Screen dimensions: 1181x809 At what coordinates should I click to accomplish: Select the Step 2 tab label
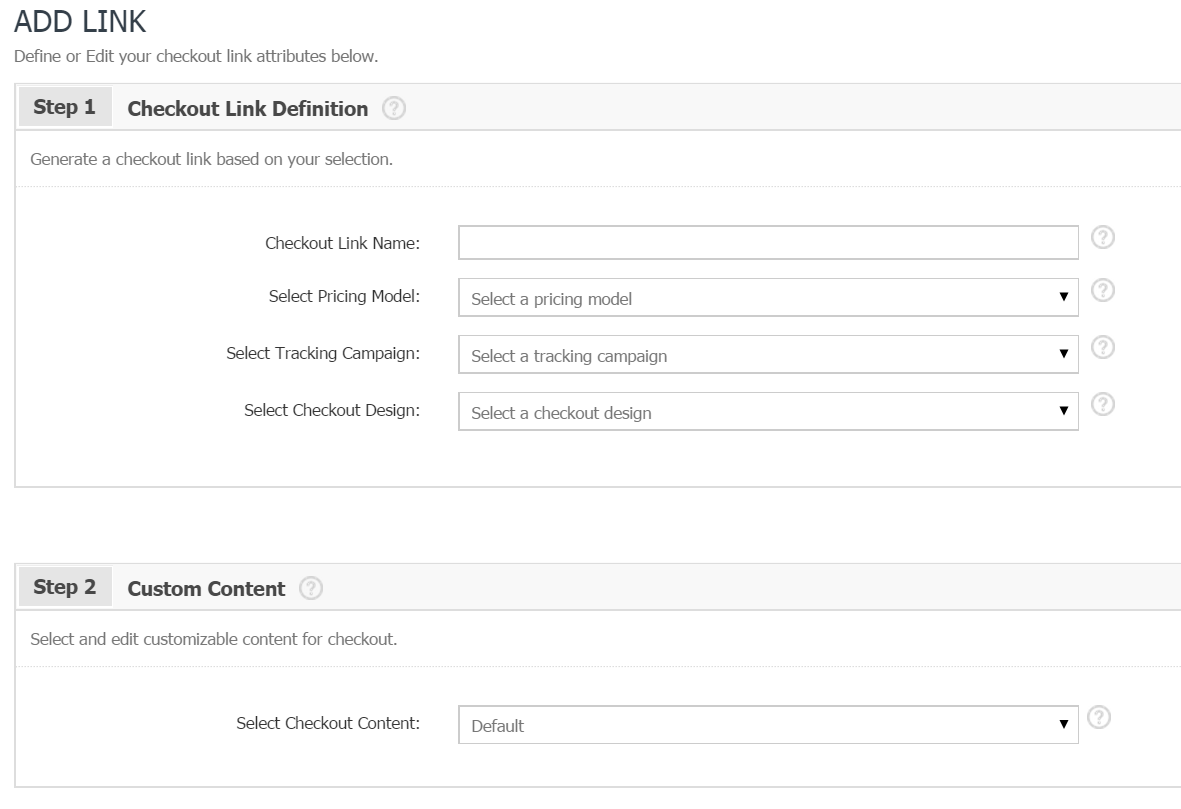click(x=65, y=587)
